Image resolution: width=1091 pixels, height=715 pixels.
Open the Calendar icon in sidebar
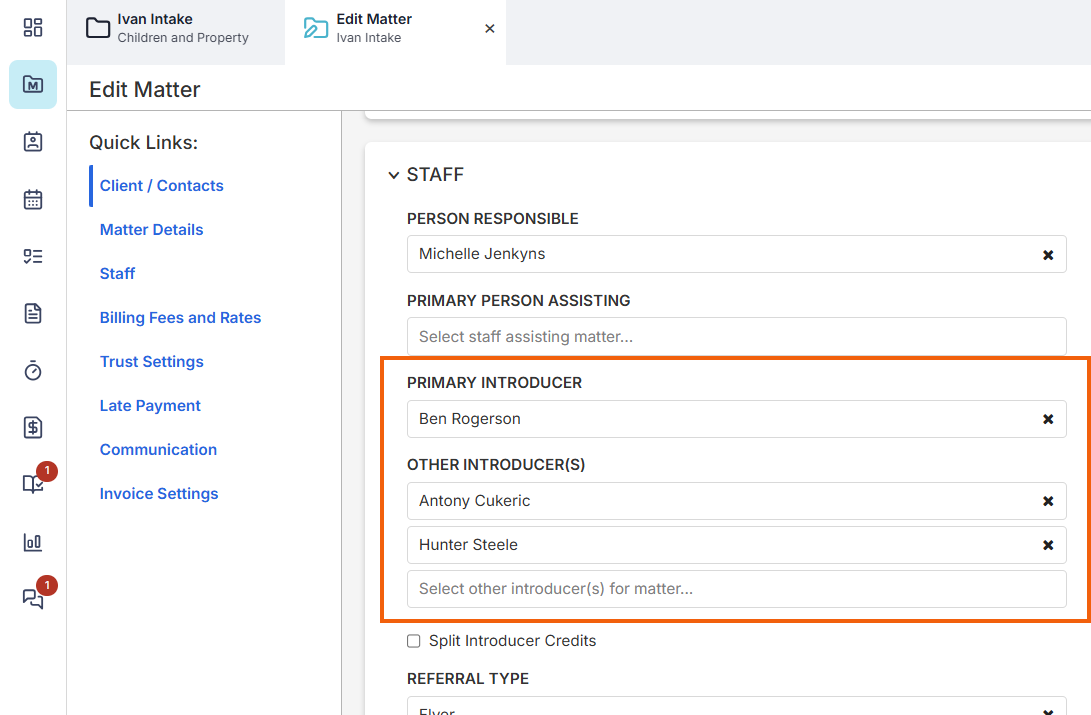[33, 199]
